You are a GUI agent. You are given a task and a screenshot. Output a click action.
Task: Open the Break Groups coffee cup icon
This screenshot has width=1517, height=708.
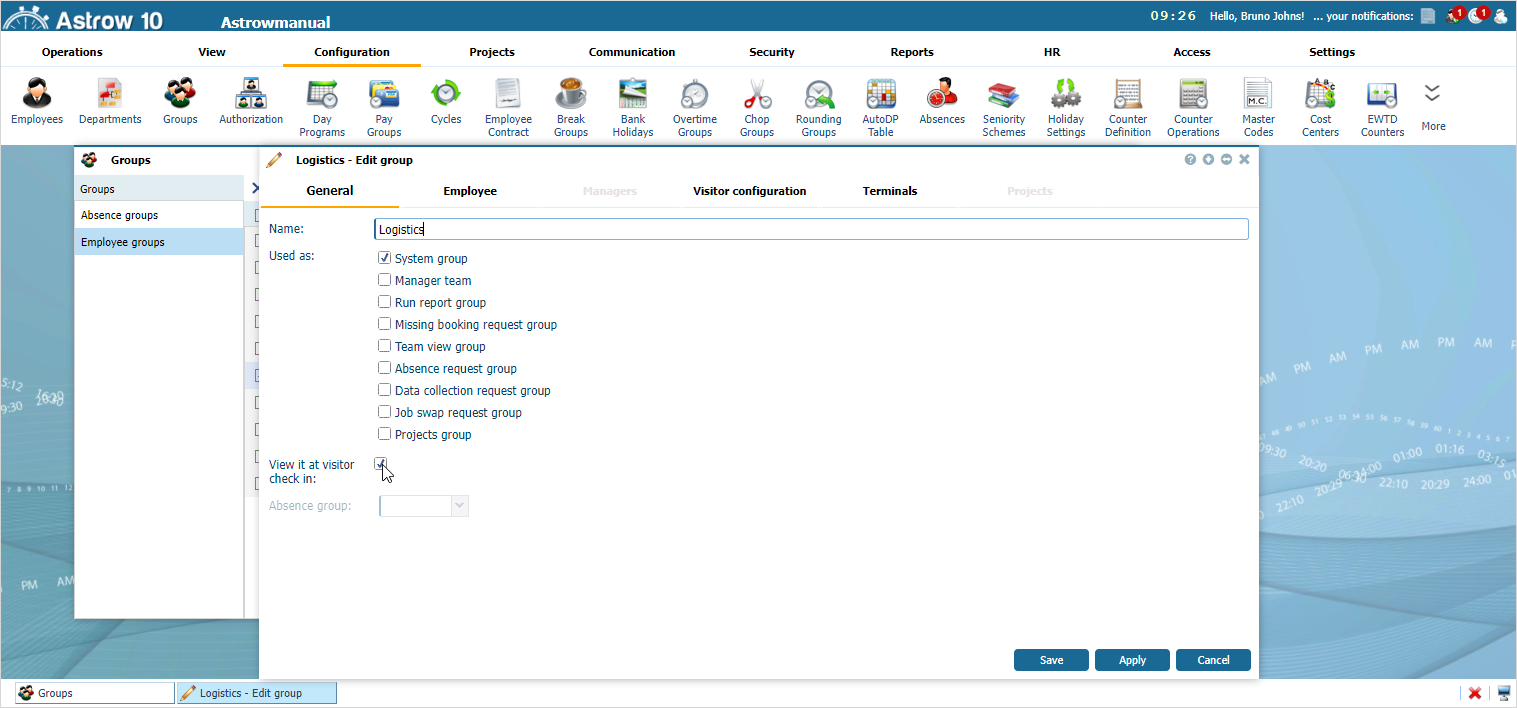click(570, 96)
